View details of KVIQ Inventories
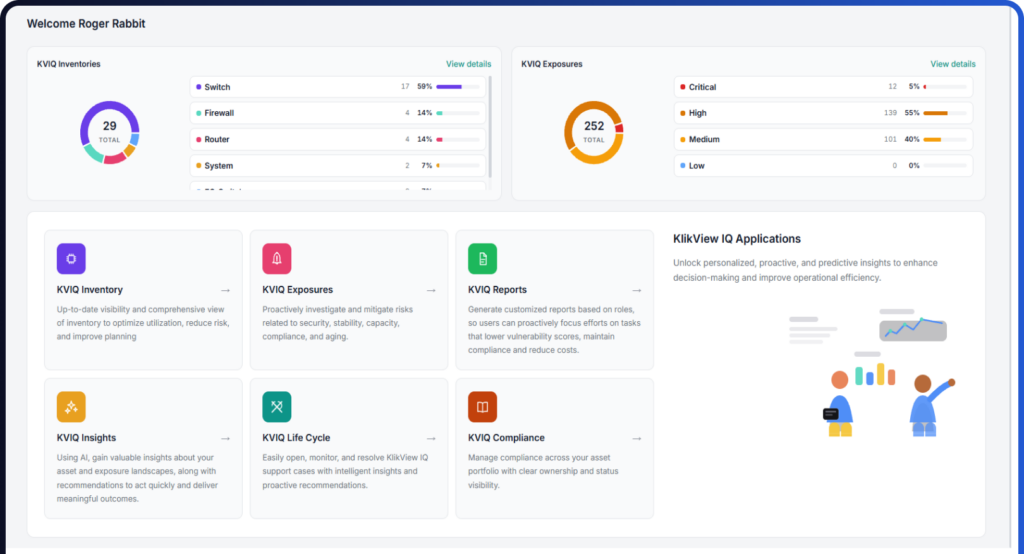Image resolution: width=1024 pixels, height=554 pixels. coord(468,64)
